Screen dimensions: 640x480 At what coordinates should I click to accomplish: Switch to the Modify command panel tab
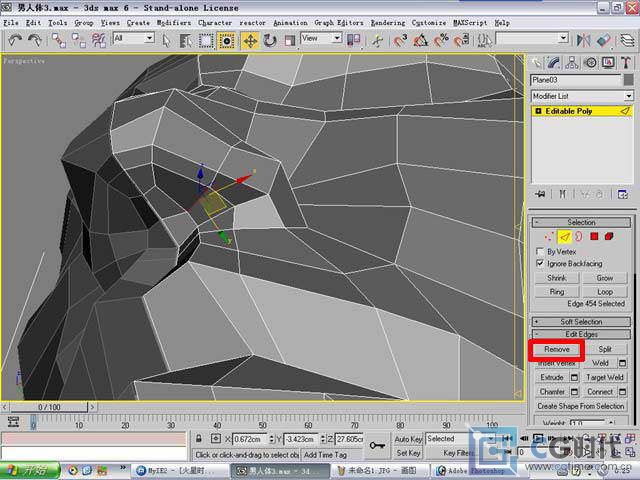point(554,62)
